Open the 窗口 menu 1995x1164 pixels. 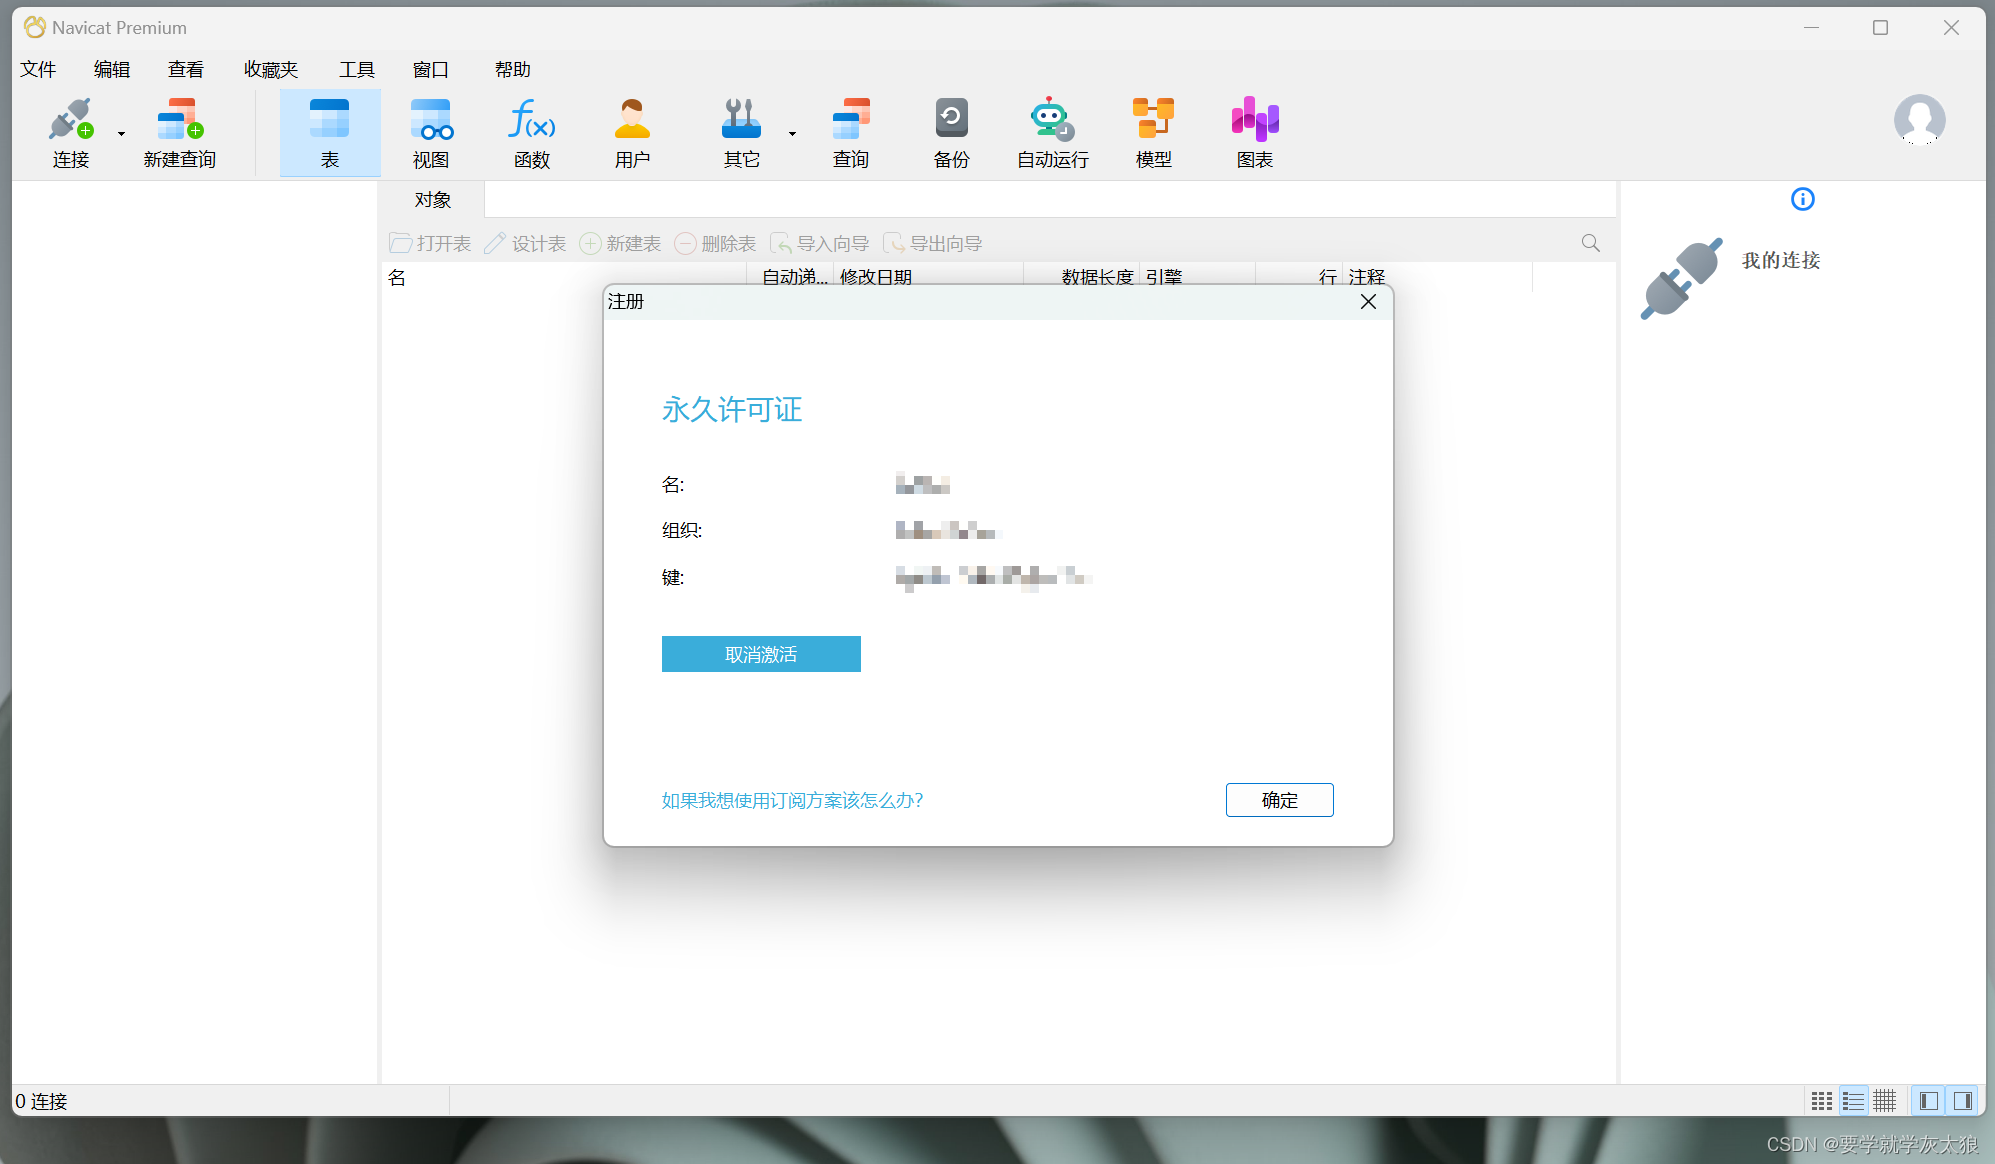coord(431,69)
